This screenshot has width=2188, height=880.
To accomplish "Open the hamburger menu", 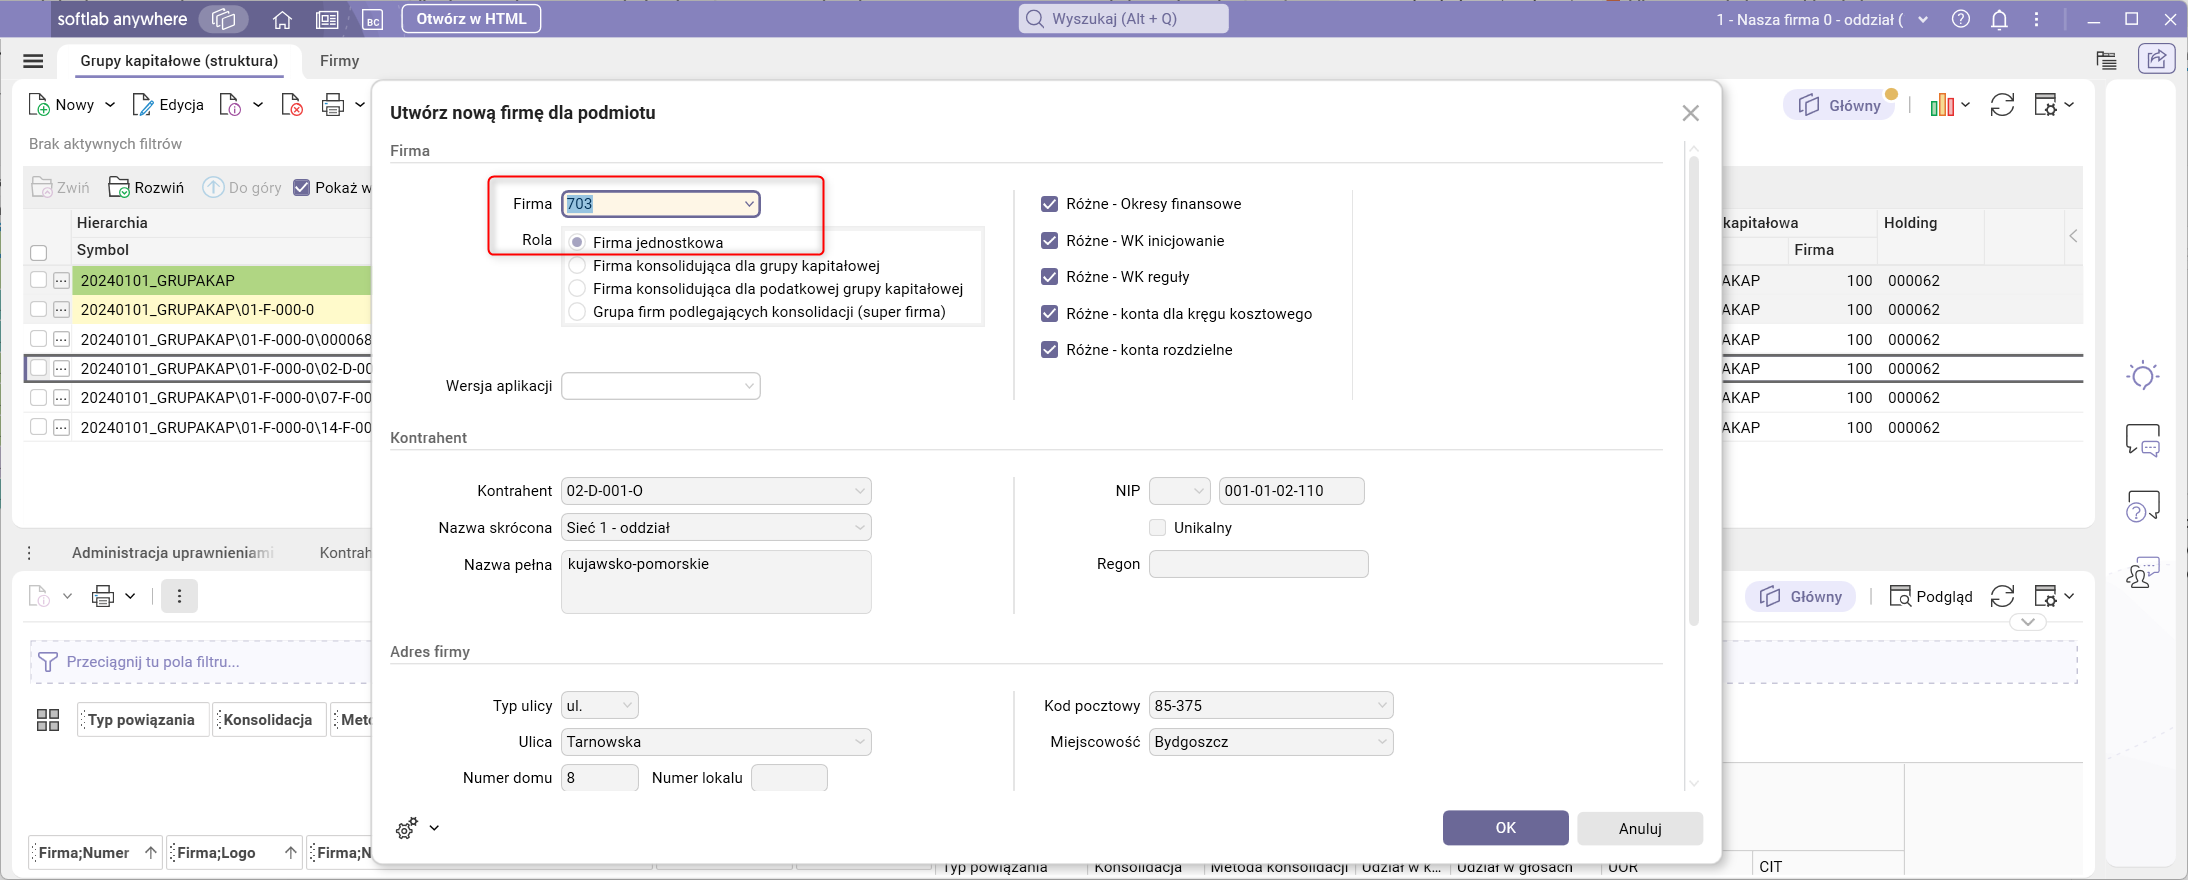I will (x=33, y=61).
